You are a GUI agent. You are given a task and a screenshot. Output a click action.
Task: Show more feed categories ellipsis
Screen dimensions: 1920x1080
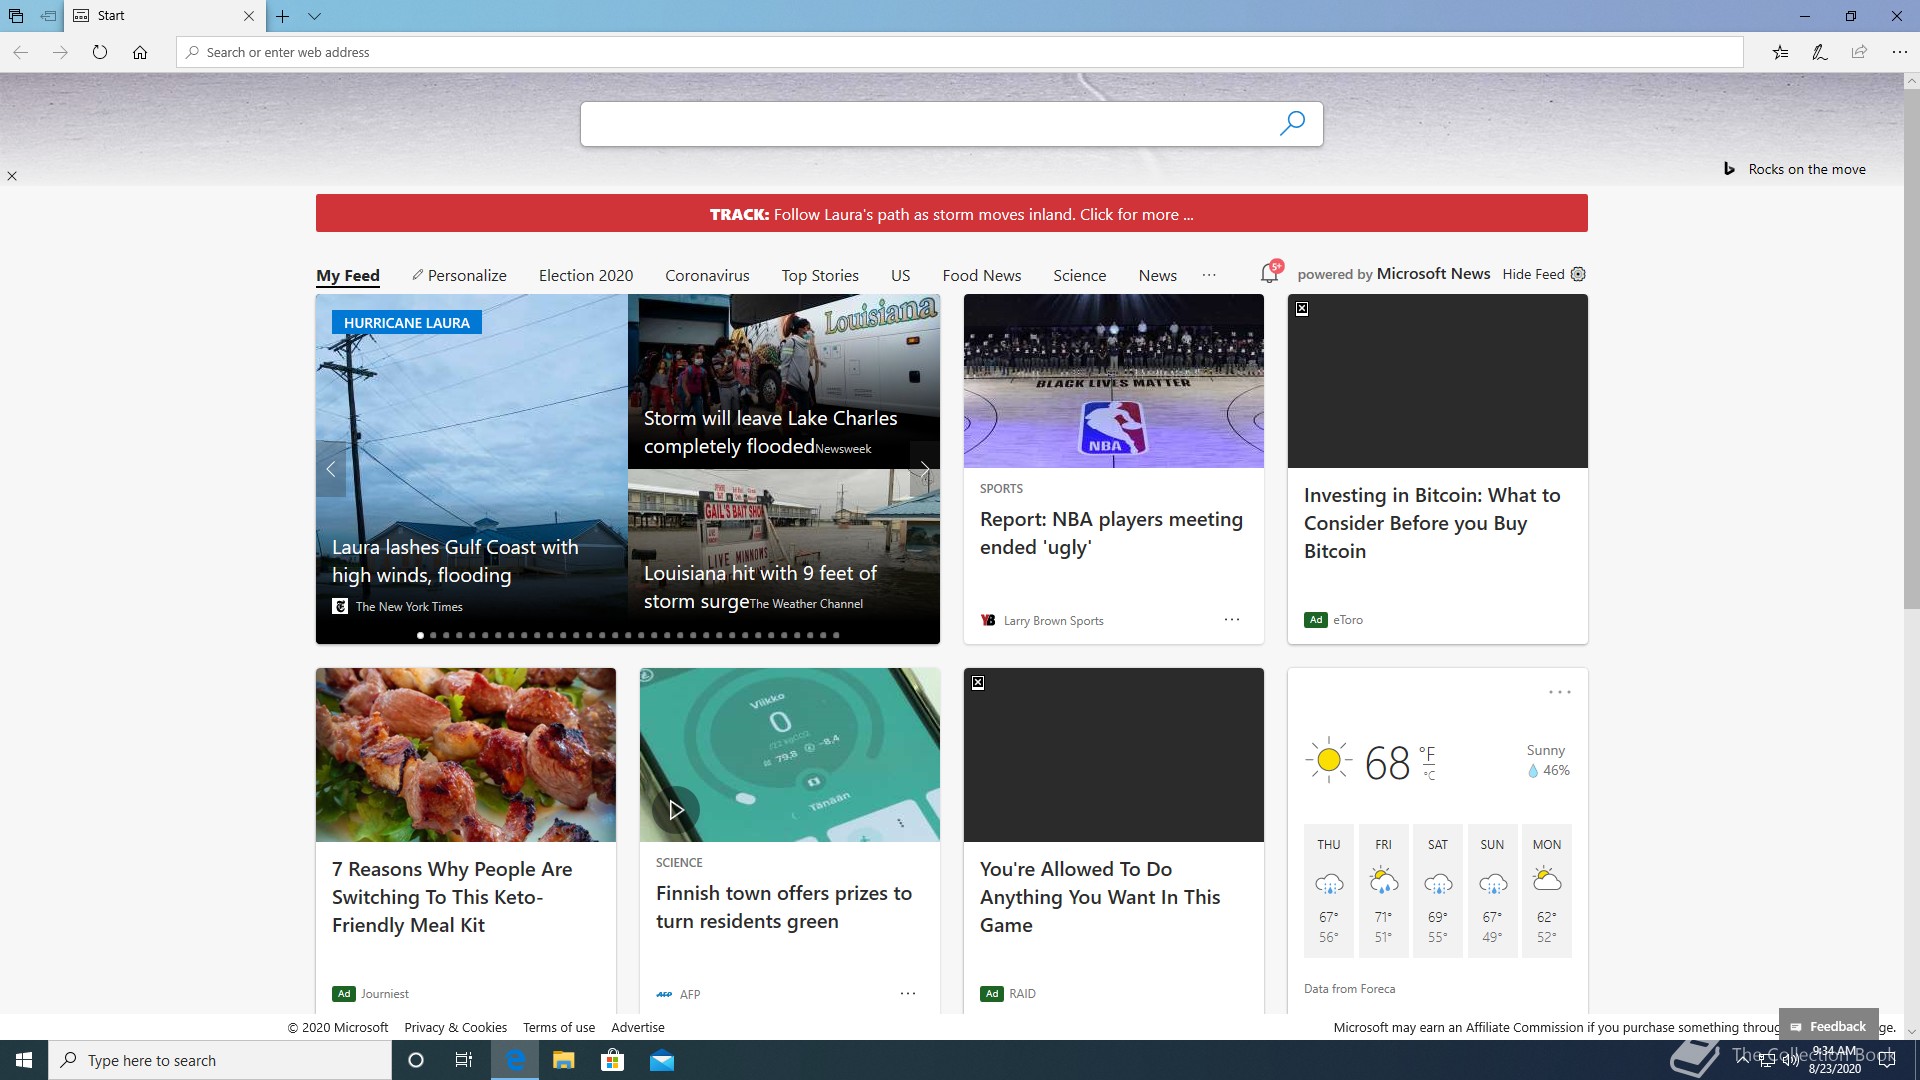(1209, 275)
